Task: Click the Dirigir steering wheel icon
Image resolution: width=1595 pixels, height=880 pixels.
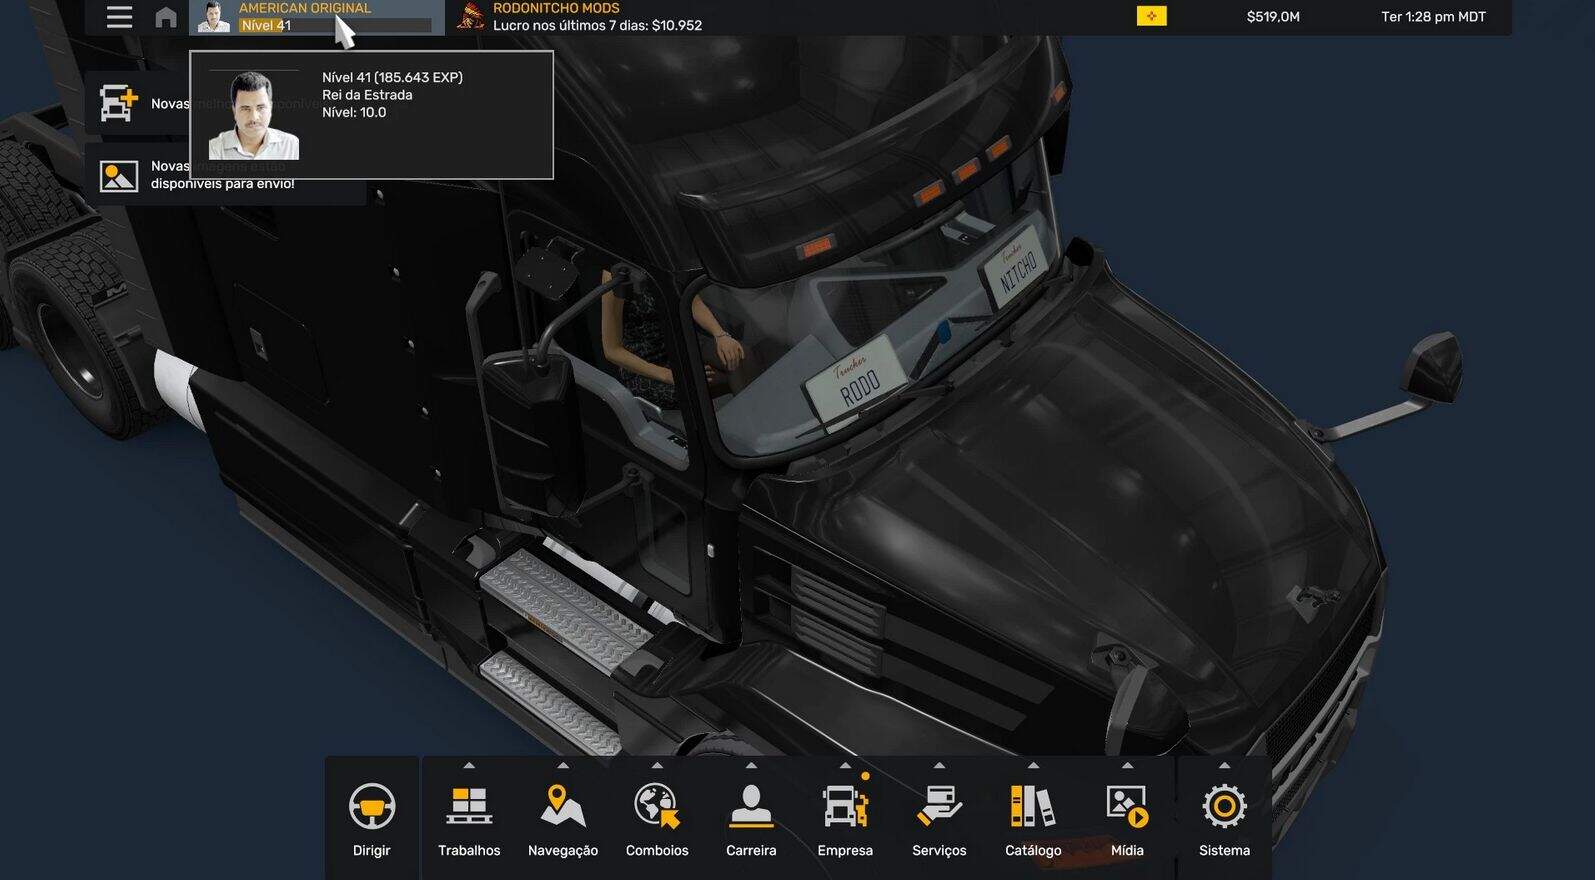Action: (372, 807)
